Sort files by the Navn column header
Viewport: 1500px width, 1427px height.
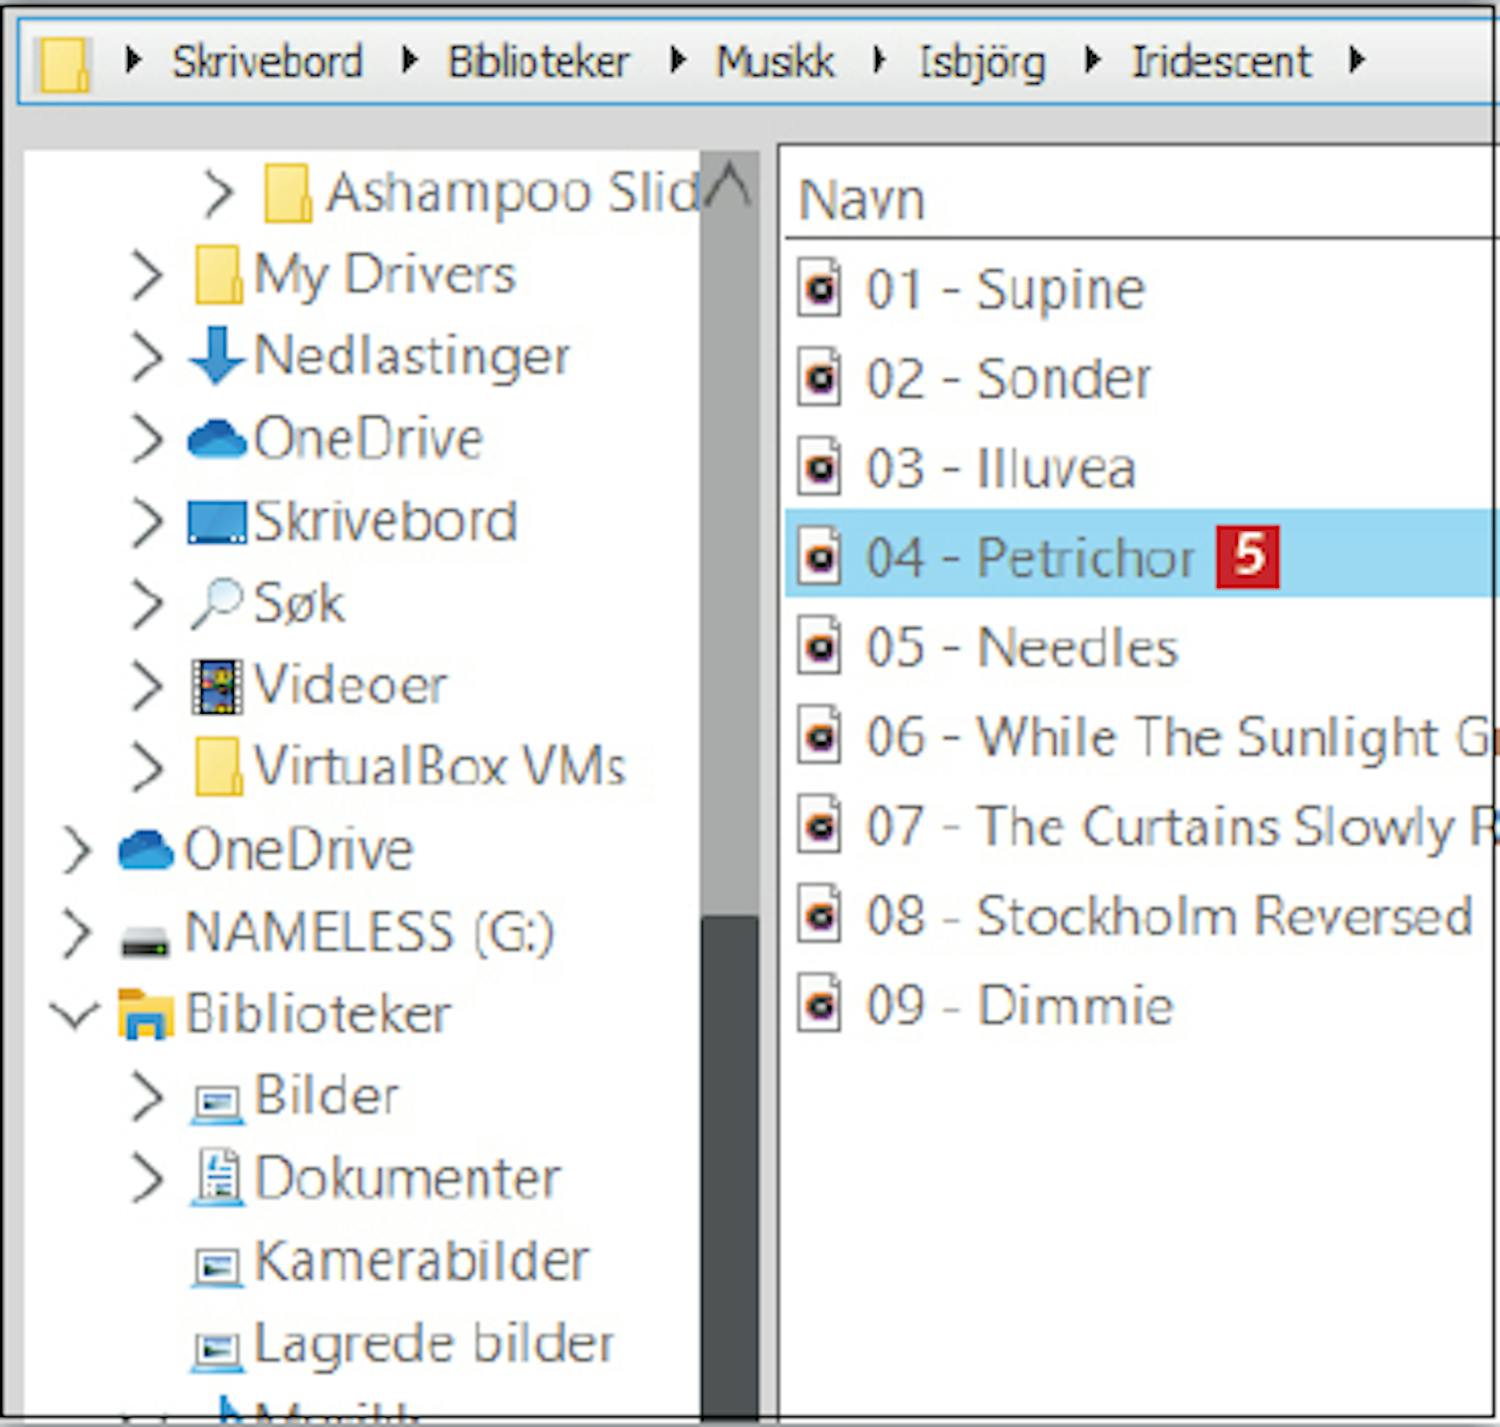tap(862, 200)
